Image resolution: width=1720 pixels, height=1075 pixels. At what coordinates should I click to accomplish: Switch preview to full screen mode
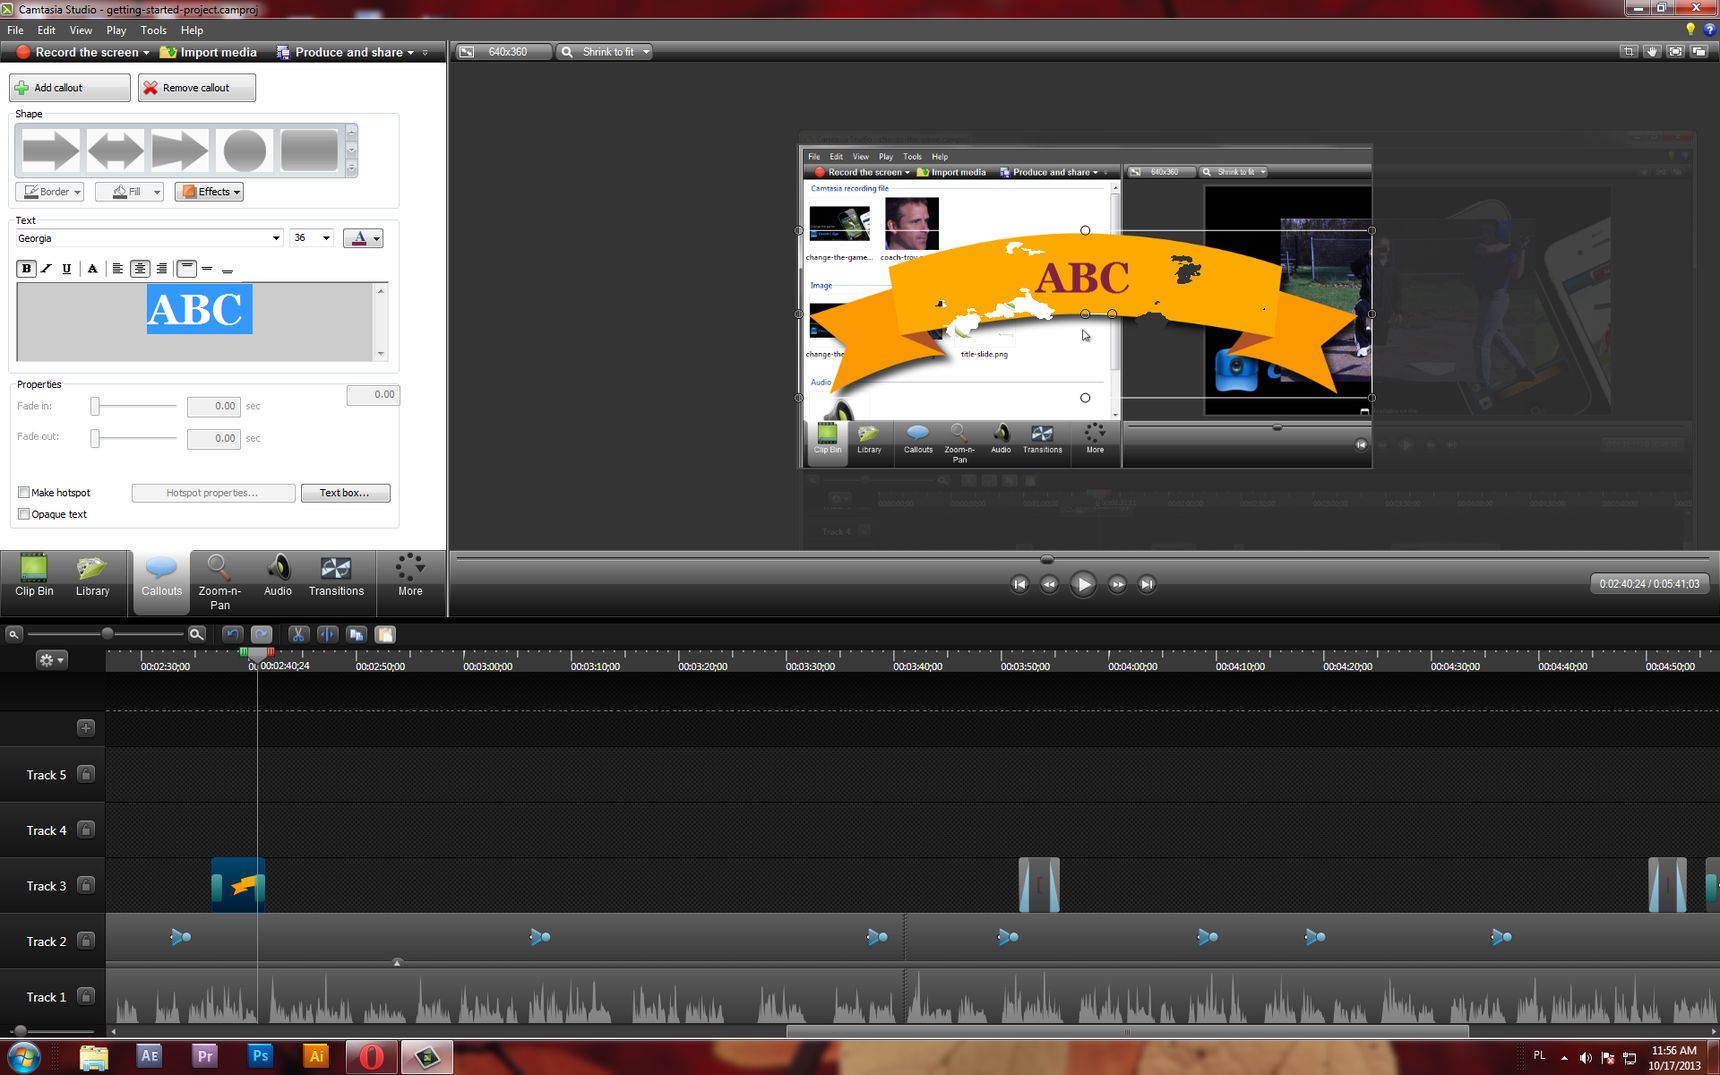(1675, 51)
